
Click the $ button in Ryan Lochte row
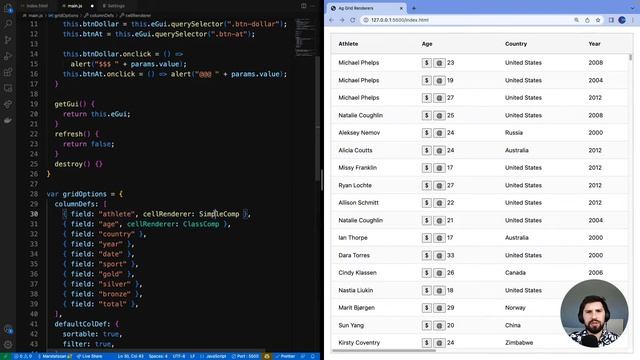tap(427, 185)
